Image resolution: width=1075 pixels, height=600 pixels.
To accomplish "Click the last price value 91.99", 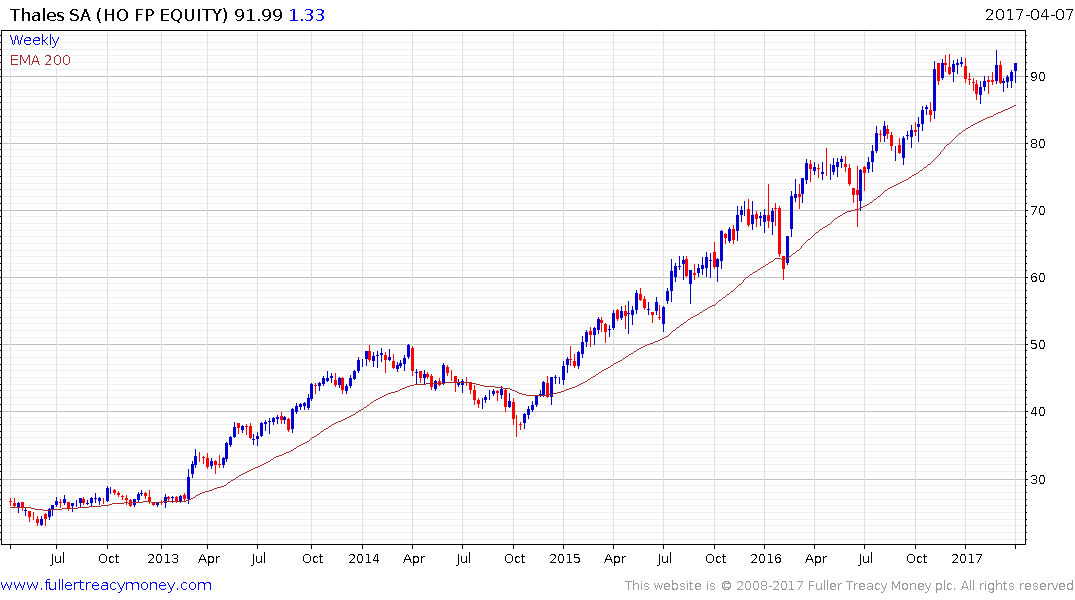I will (x=258, y=15).
